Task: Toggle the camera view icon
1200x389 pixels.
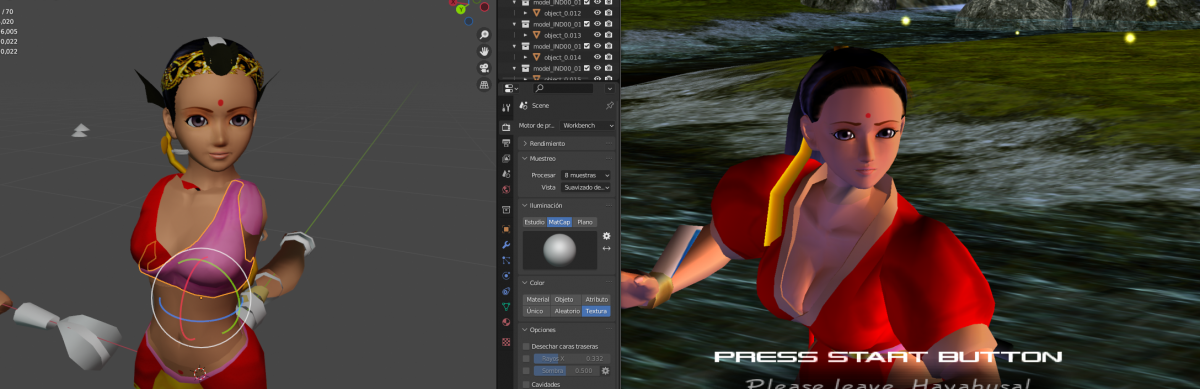Action: click(x=484, y=68)
